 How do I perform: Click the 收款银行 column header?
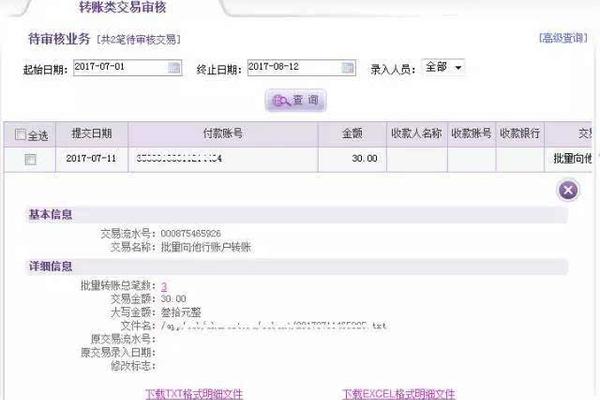point(520,134)
